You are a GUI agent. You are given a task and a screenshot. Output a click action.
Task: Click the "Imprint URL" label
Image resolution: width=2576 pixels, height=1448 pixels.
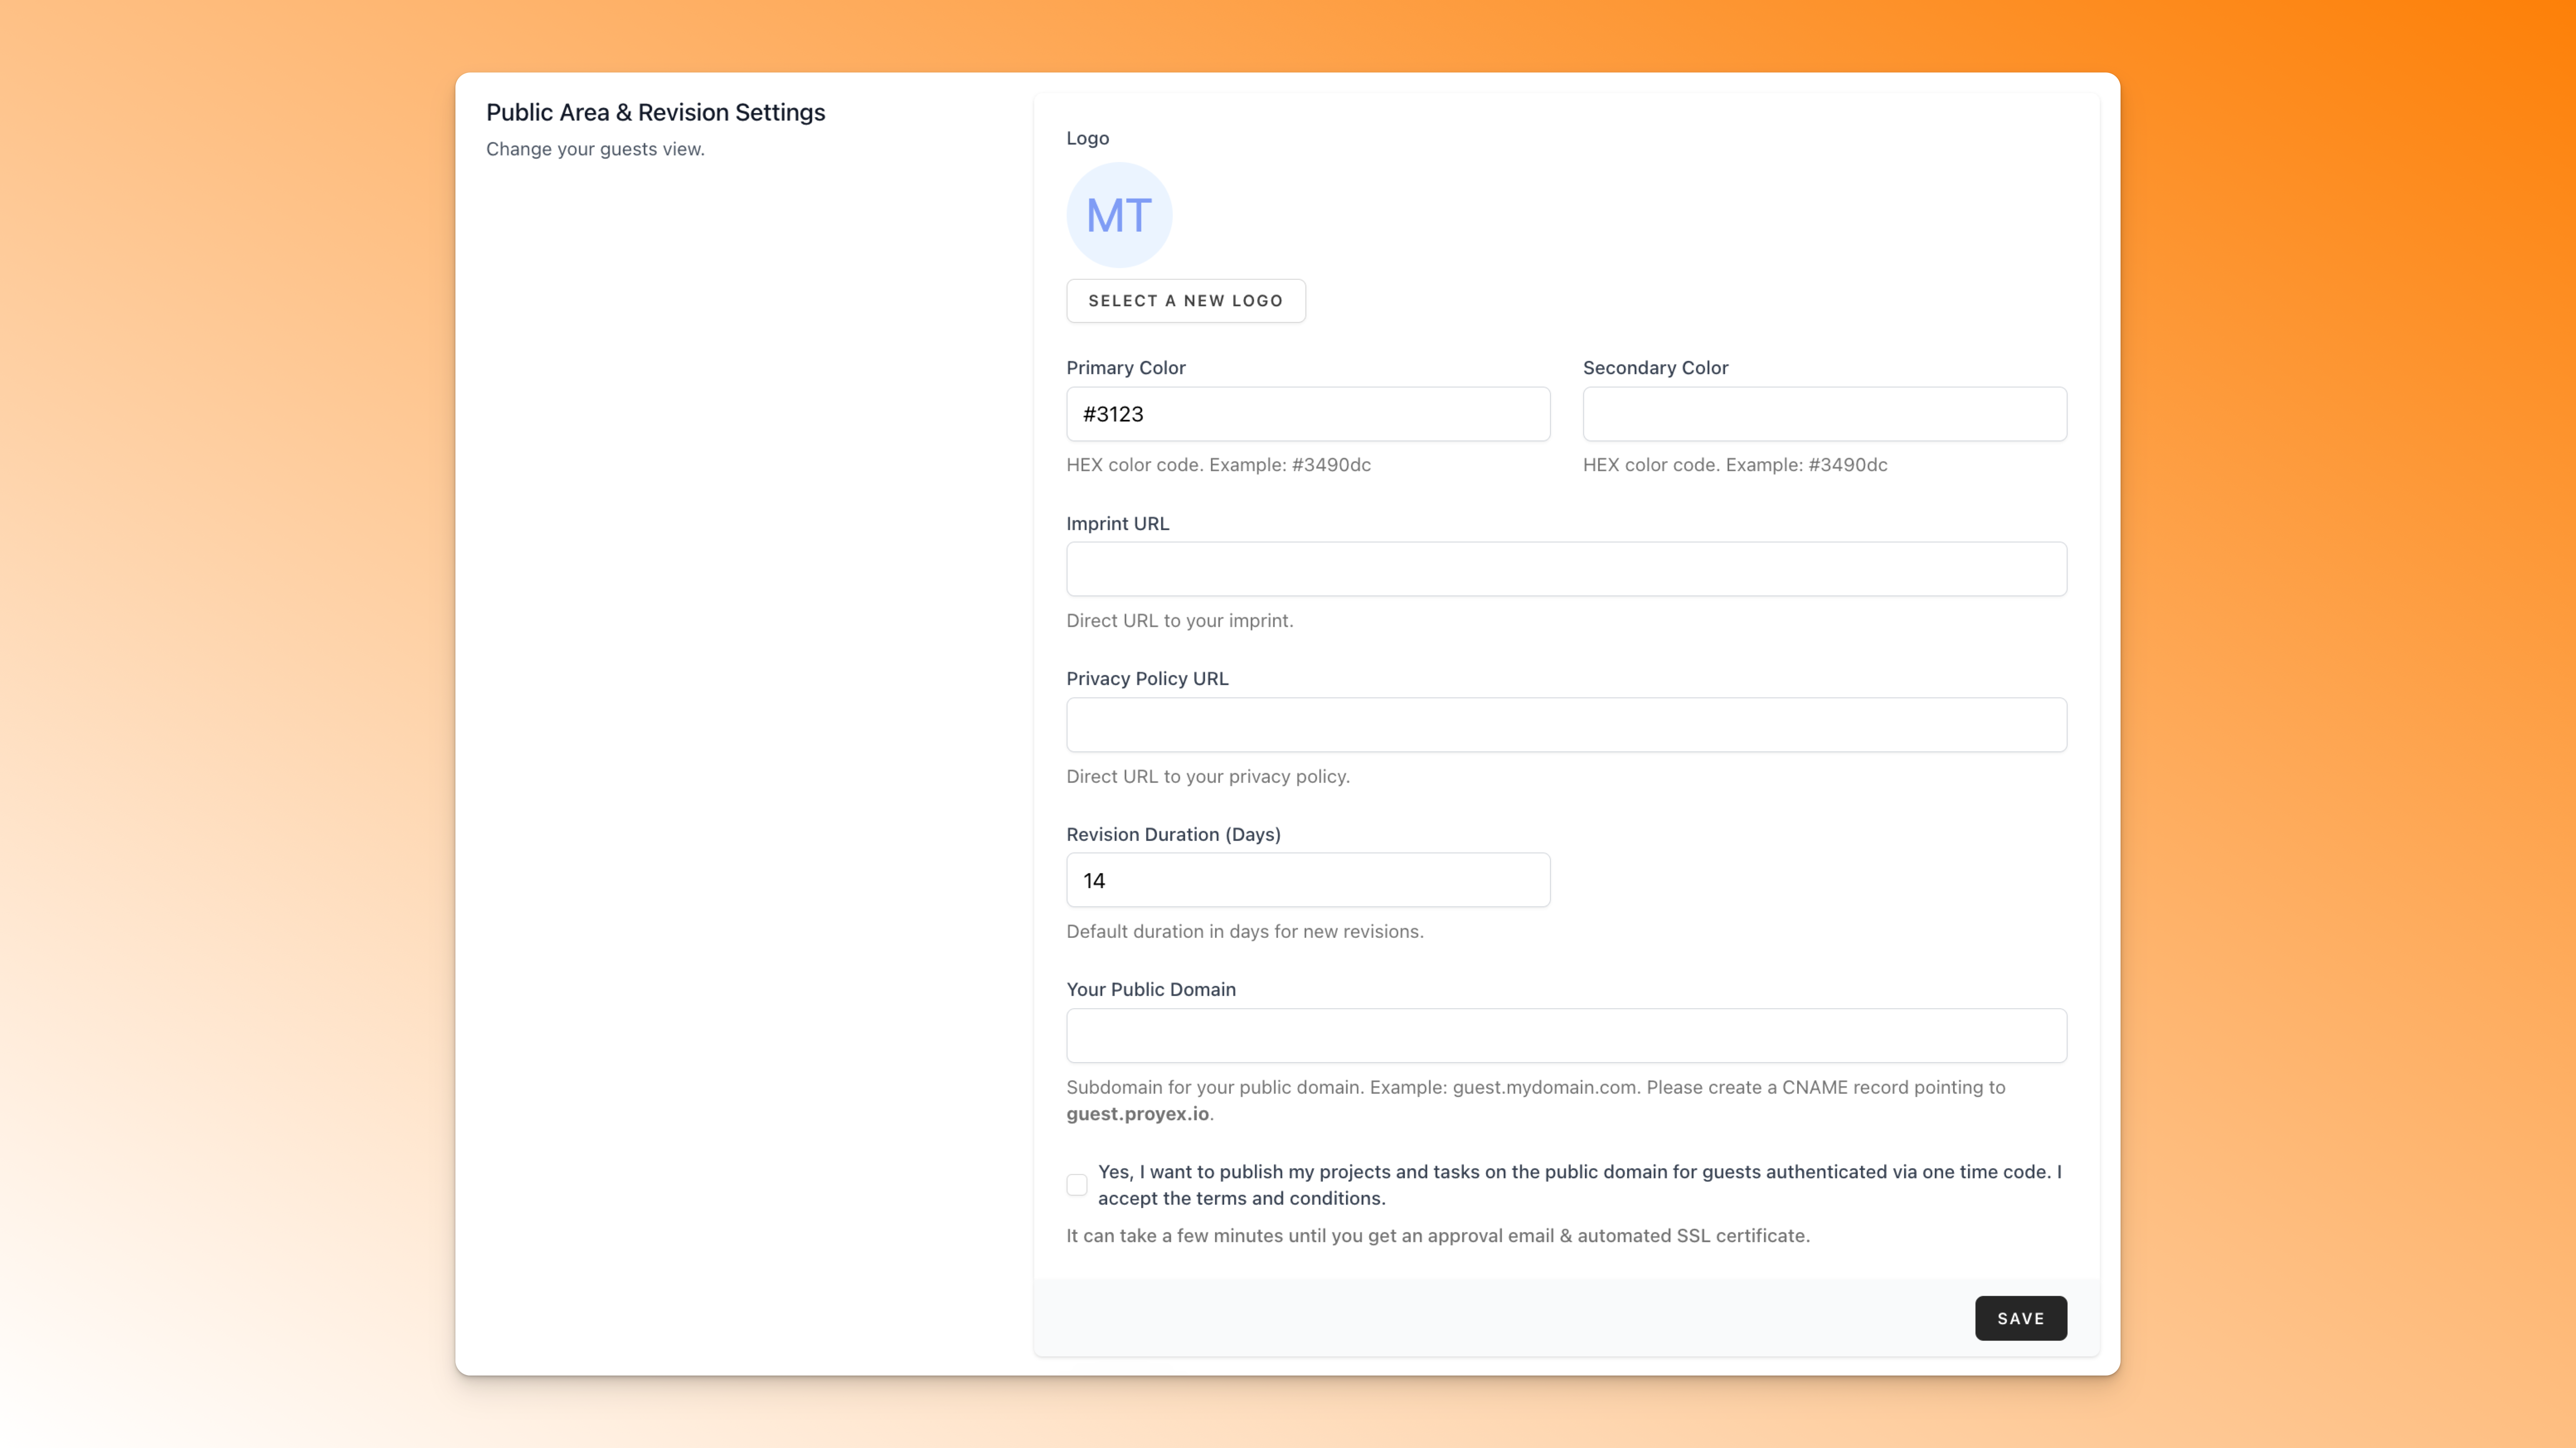coord(1118,524)
